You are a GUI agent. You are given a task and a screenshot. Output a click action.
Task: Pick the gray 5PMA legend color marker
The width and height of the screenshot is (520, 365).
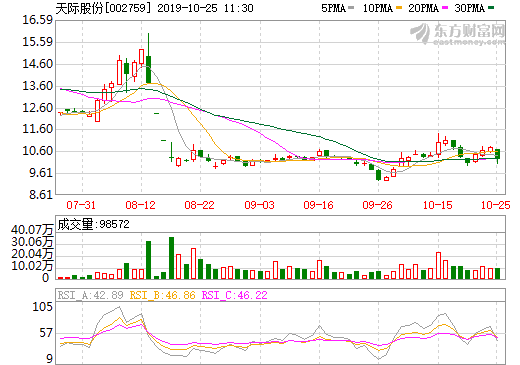(351, 8)
